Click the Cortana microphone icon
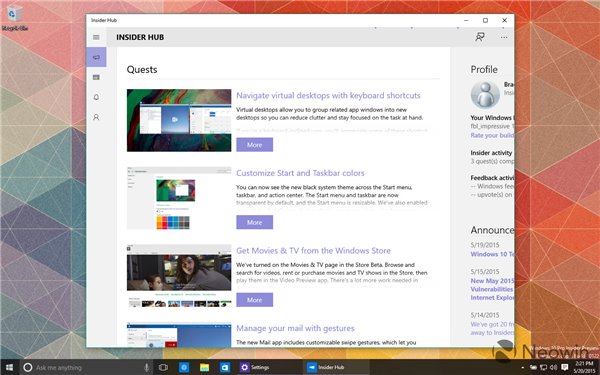Image resolution: width=600 pixels, height=375 pixels. click(x=146, y=368)
